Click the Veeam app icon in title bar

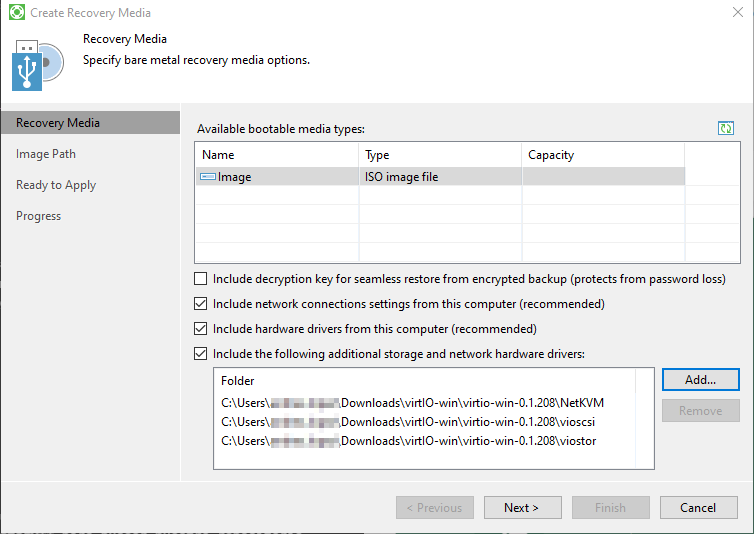16,13
